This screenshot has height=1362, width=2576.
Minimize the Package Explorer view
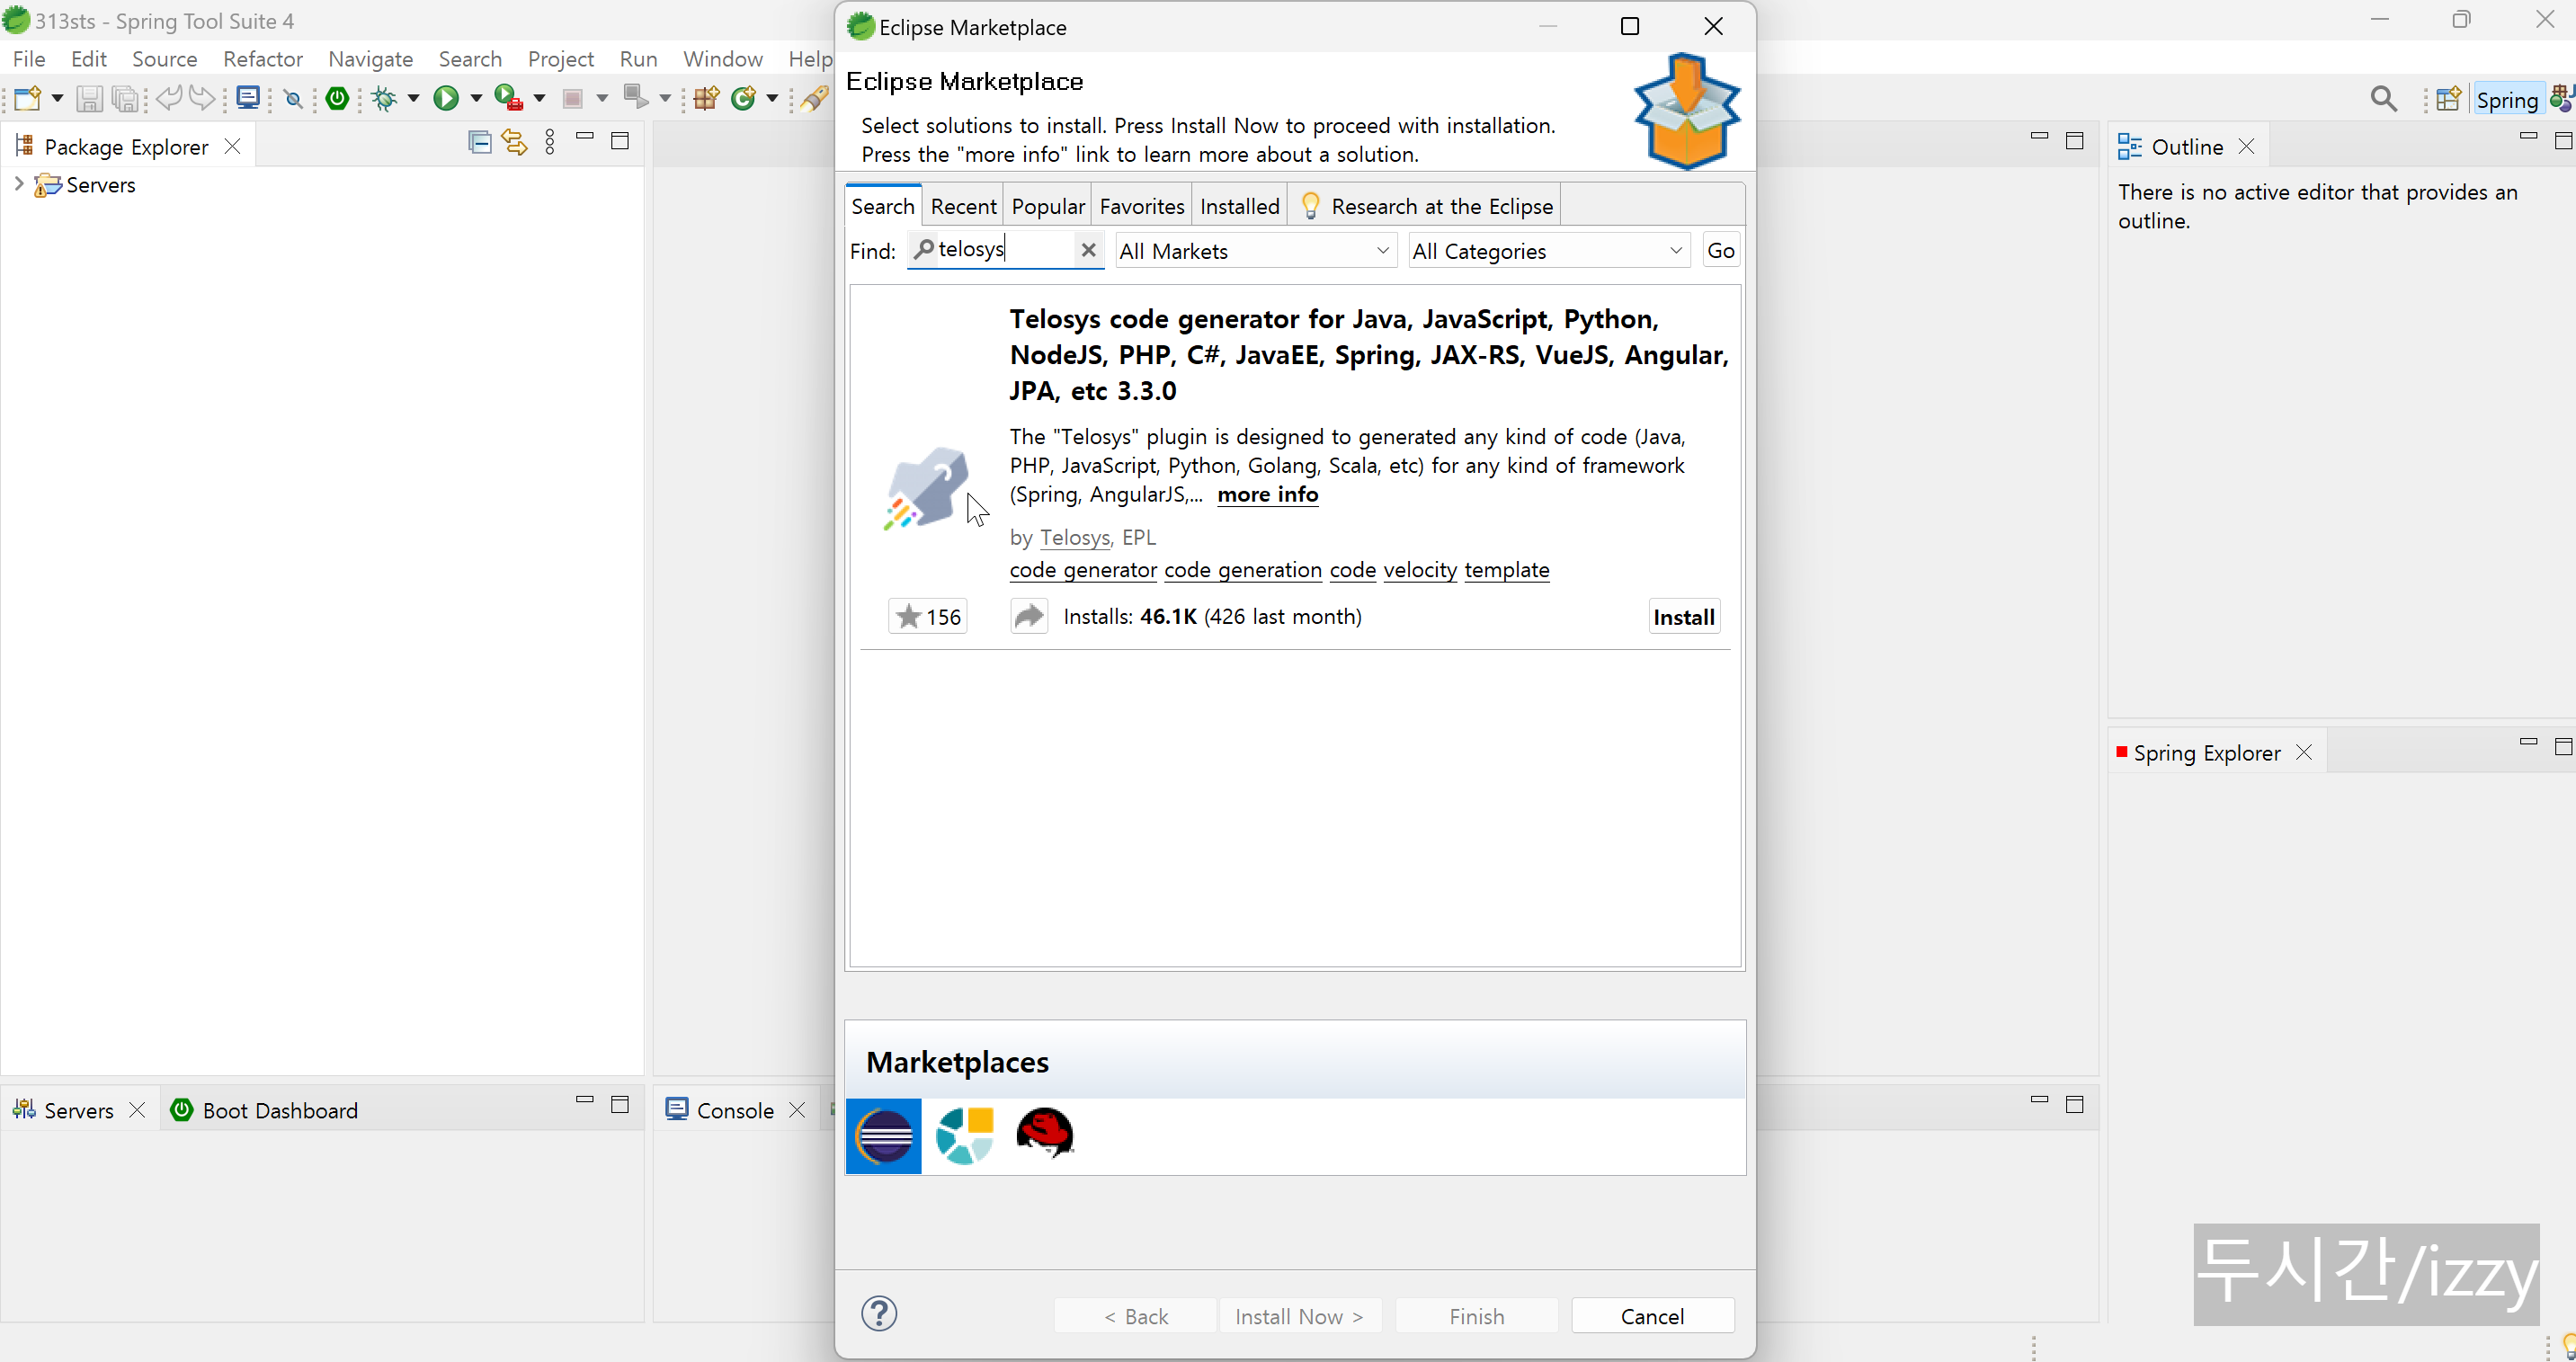(x=585, y=136)
